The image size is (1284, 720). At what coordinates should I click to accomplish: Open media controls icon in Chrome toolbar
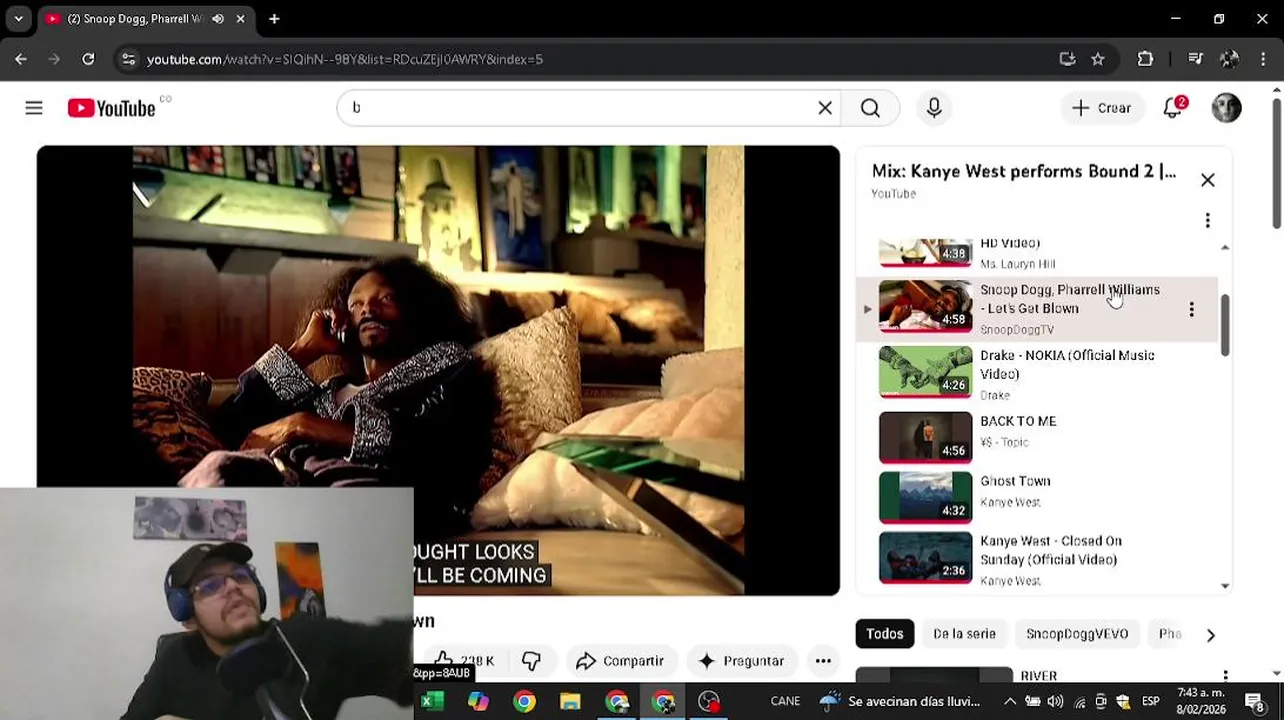coord(1195,59)
